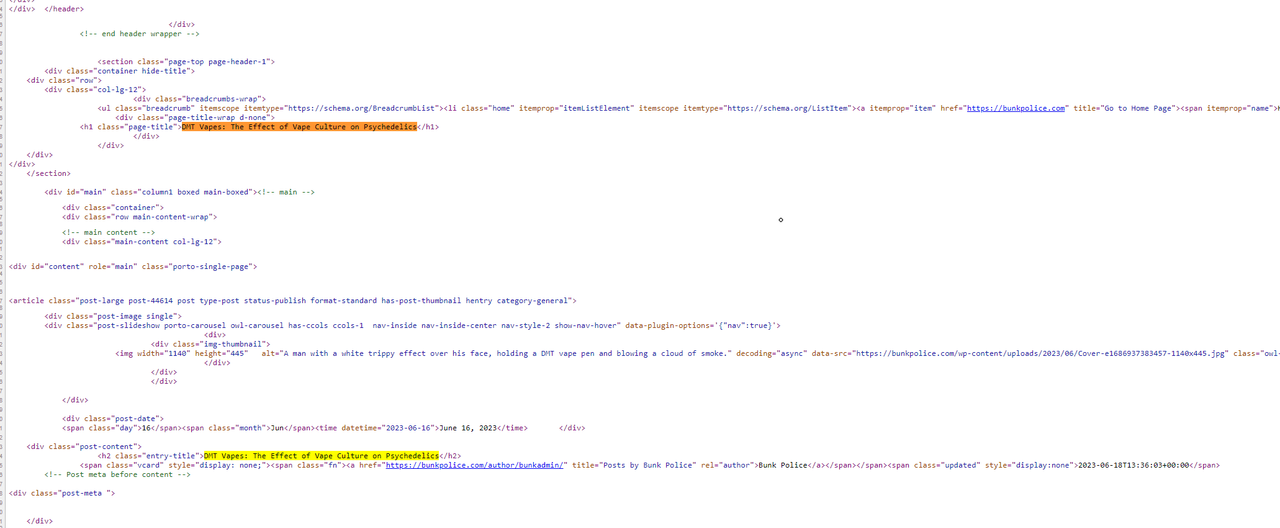Open the bunkpolice.com/author/bunkadmin/ link
The height and width of the screenshot is (528, 1280).
coord(476,465)
